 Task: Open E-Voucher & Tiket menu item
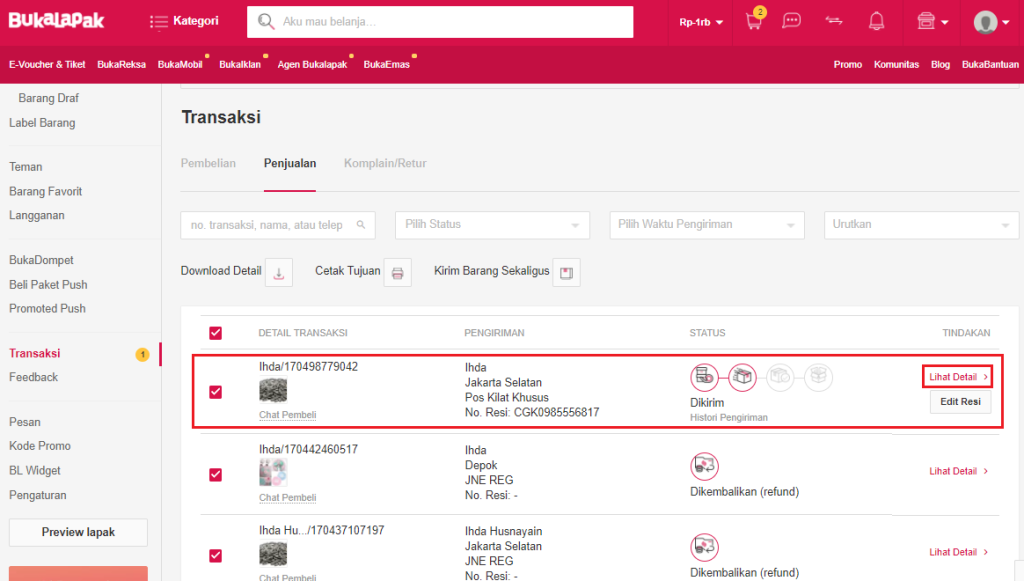pyautogui.click(x=47, y=64)
